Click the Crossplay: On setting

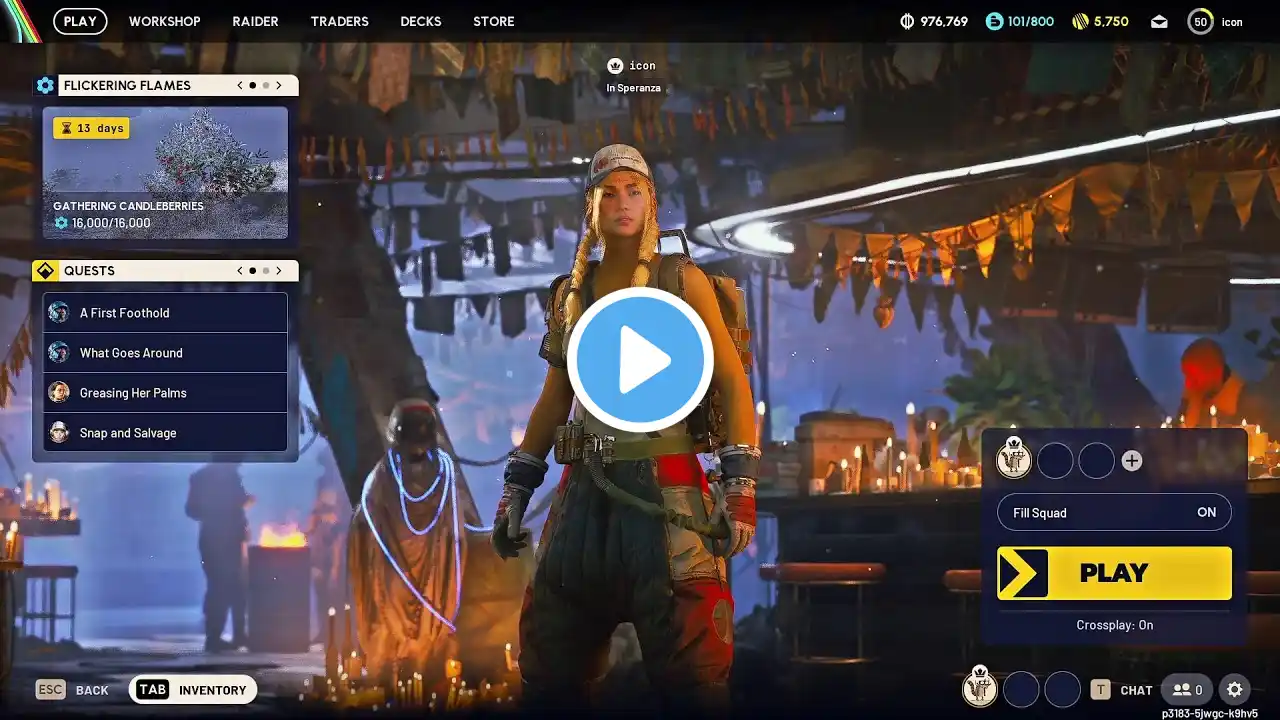[1115, 625]
